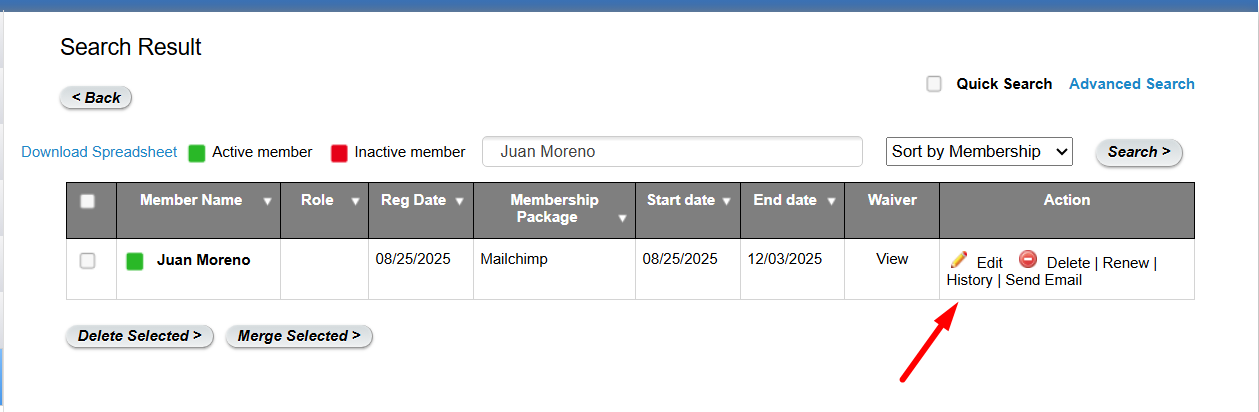This screenshot has width=1259, height=412.
Task: Enable the Quick Search checkbox
Action: (934, 84)
